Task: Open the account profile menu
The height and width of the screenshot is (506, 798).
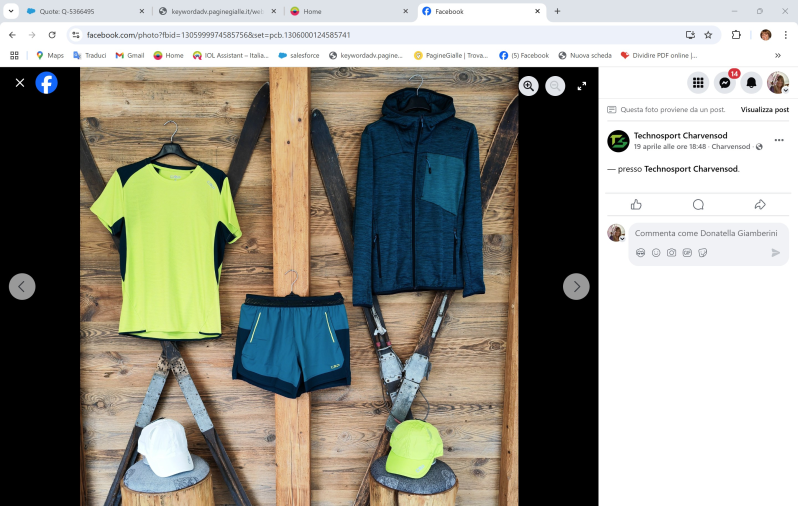Action: (778, 82)
